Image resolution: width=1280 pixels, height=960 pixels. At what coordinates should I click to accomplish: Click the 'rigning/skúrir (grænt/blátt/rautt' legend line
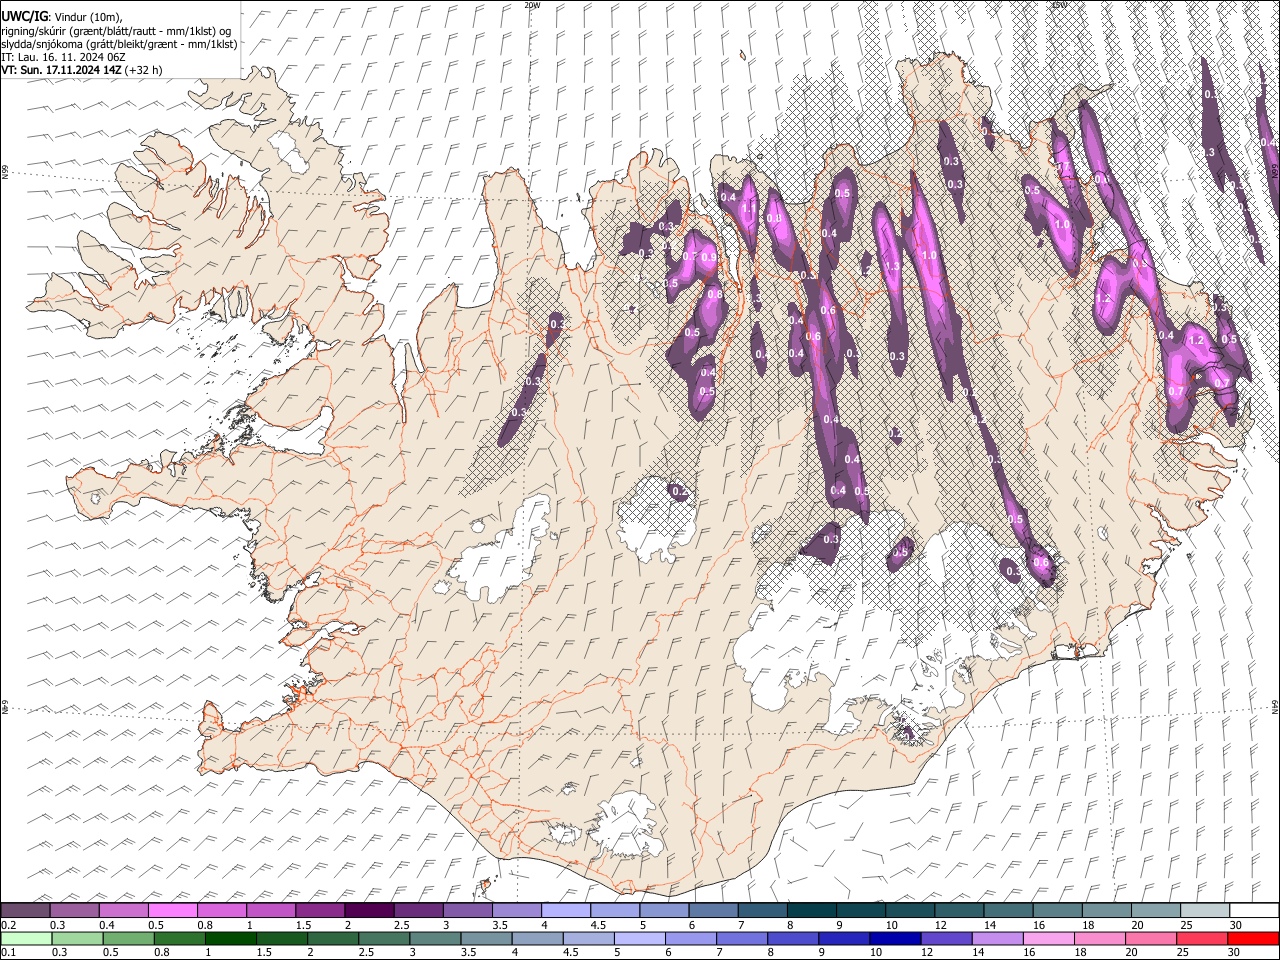click(116, 30)
